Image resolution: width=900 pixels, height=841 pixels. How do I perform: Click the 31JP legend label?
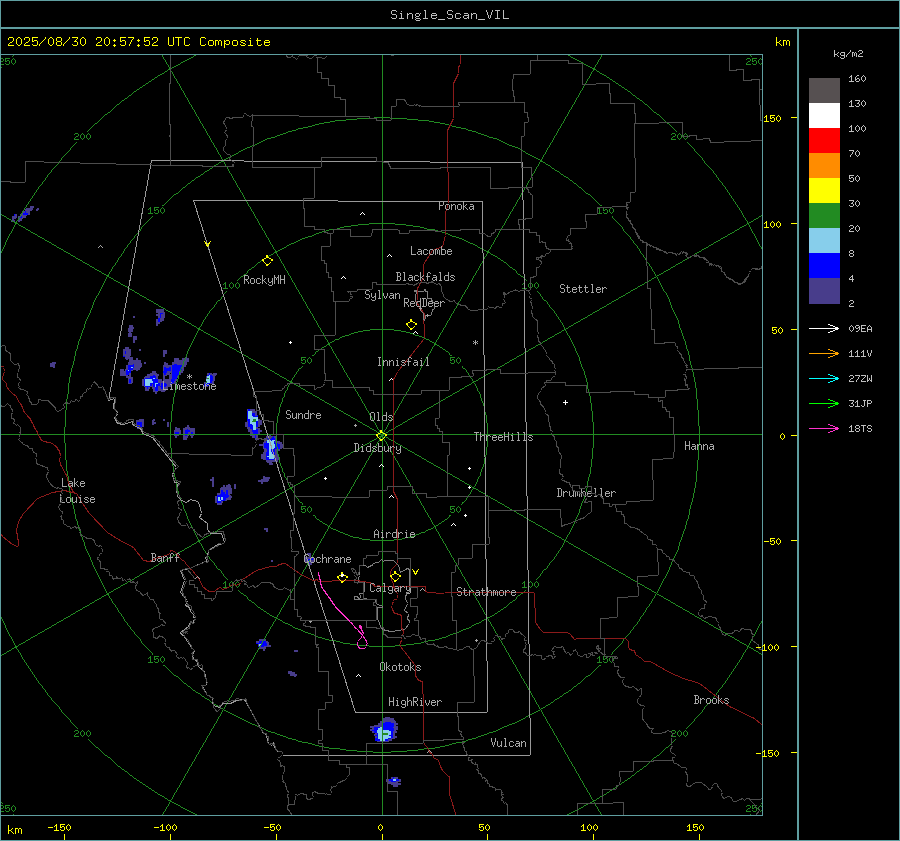pos(860,404)
